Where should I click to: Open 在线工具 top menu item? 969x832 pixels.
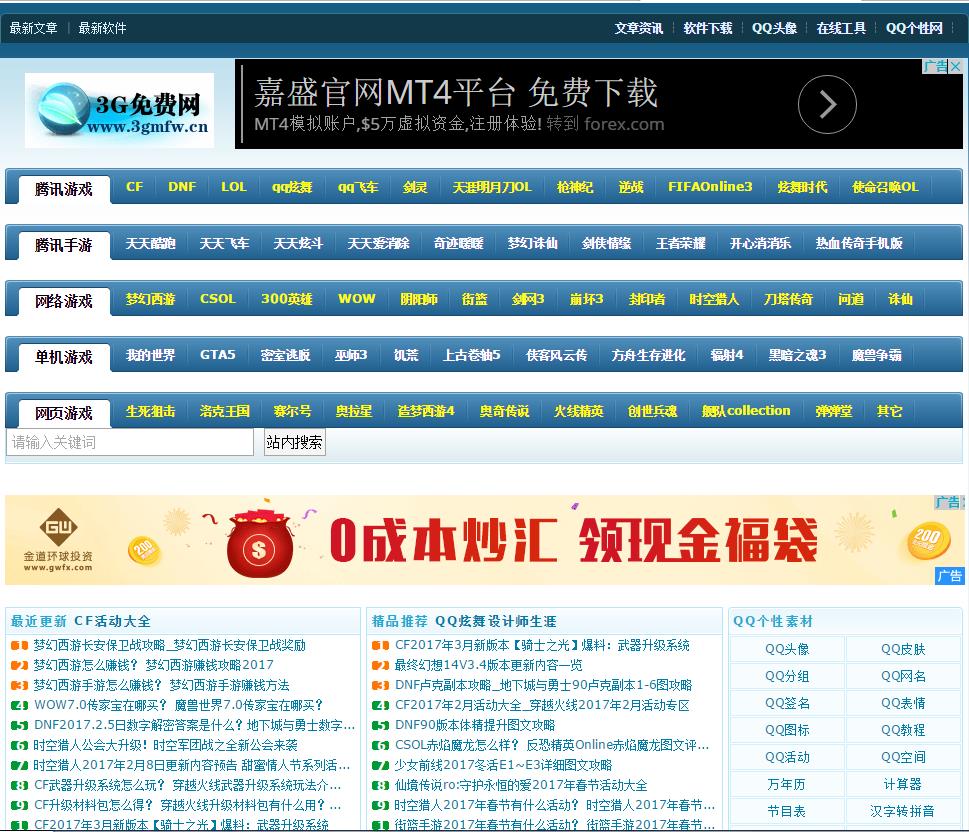[x=841, y=28]
